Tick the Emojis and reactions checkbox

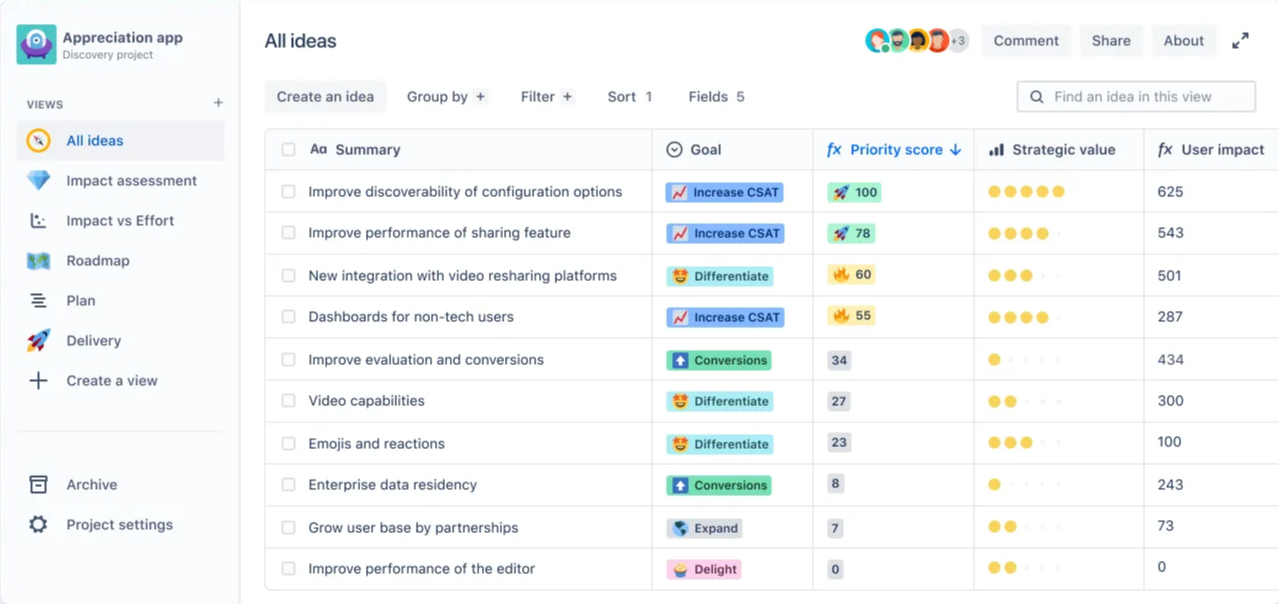[289, 443]
